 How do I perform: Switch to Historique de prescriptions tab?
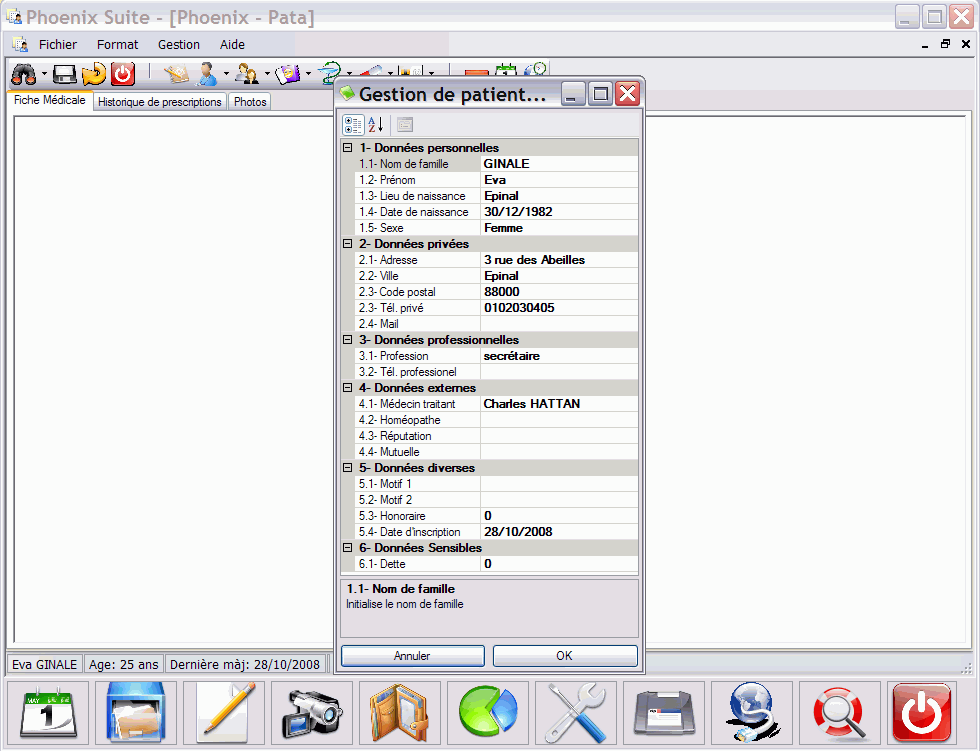[x=159, y=102]
